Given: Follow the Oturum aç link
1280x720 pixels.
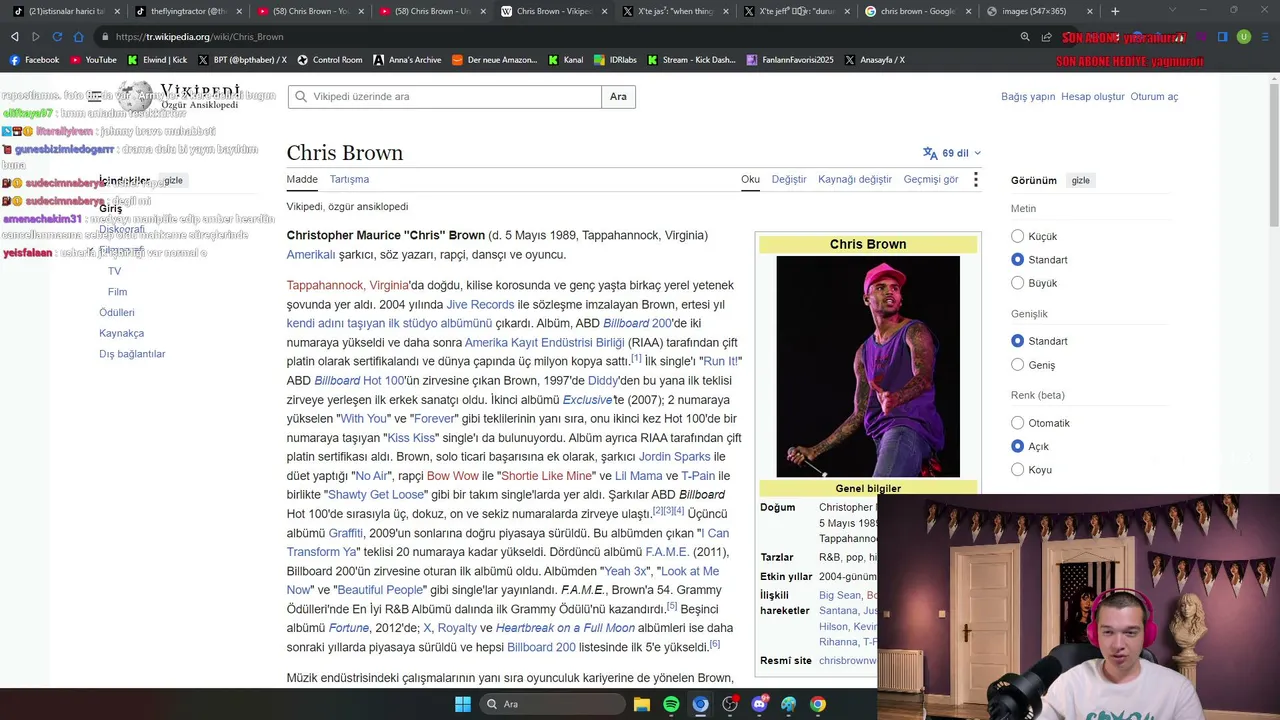Looking at the screenshot, I should (1154, 97).
